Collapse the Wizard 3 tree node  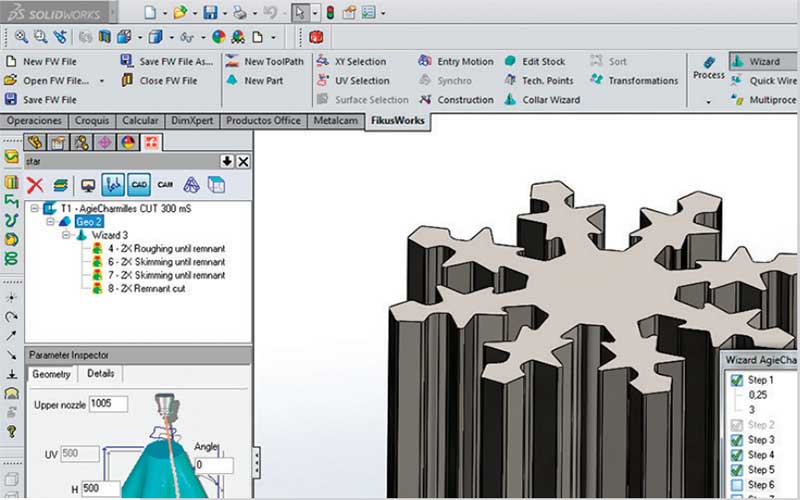(x=66, y=235)
